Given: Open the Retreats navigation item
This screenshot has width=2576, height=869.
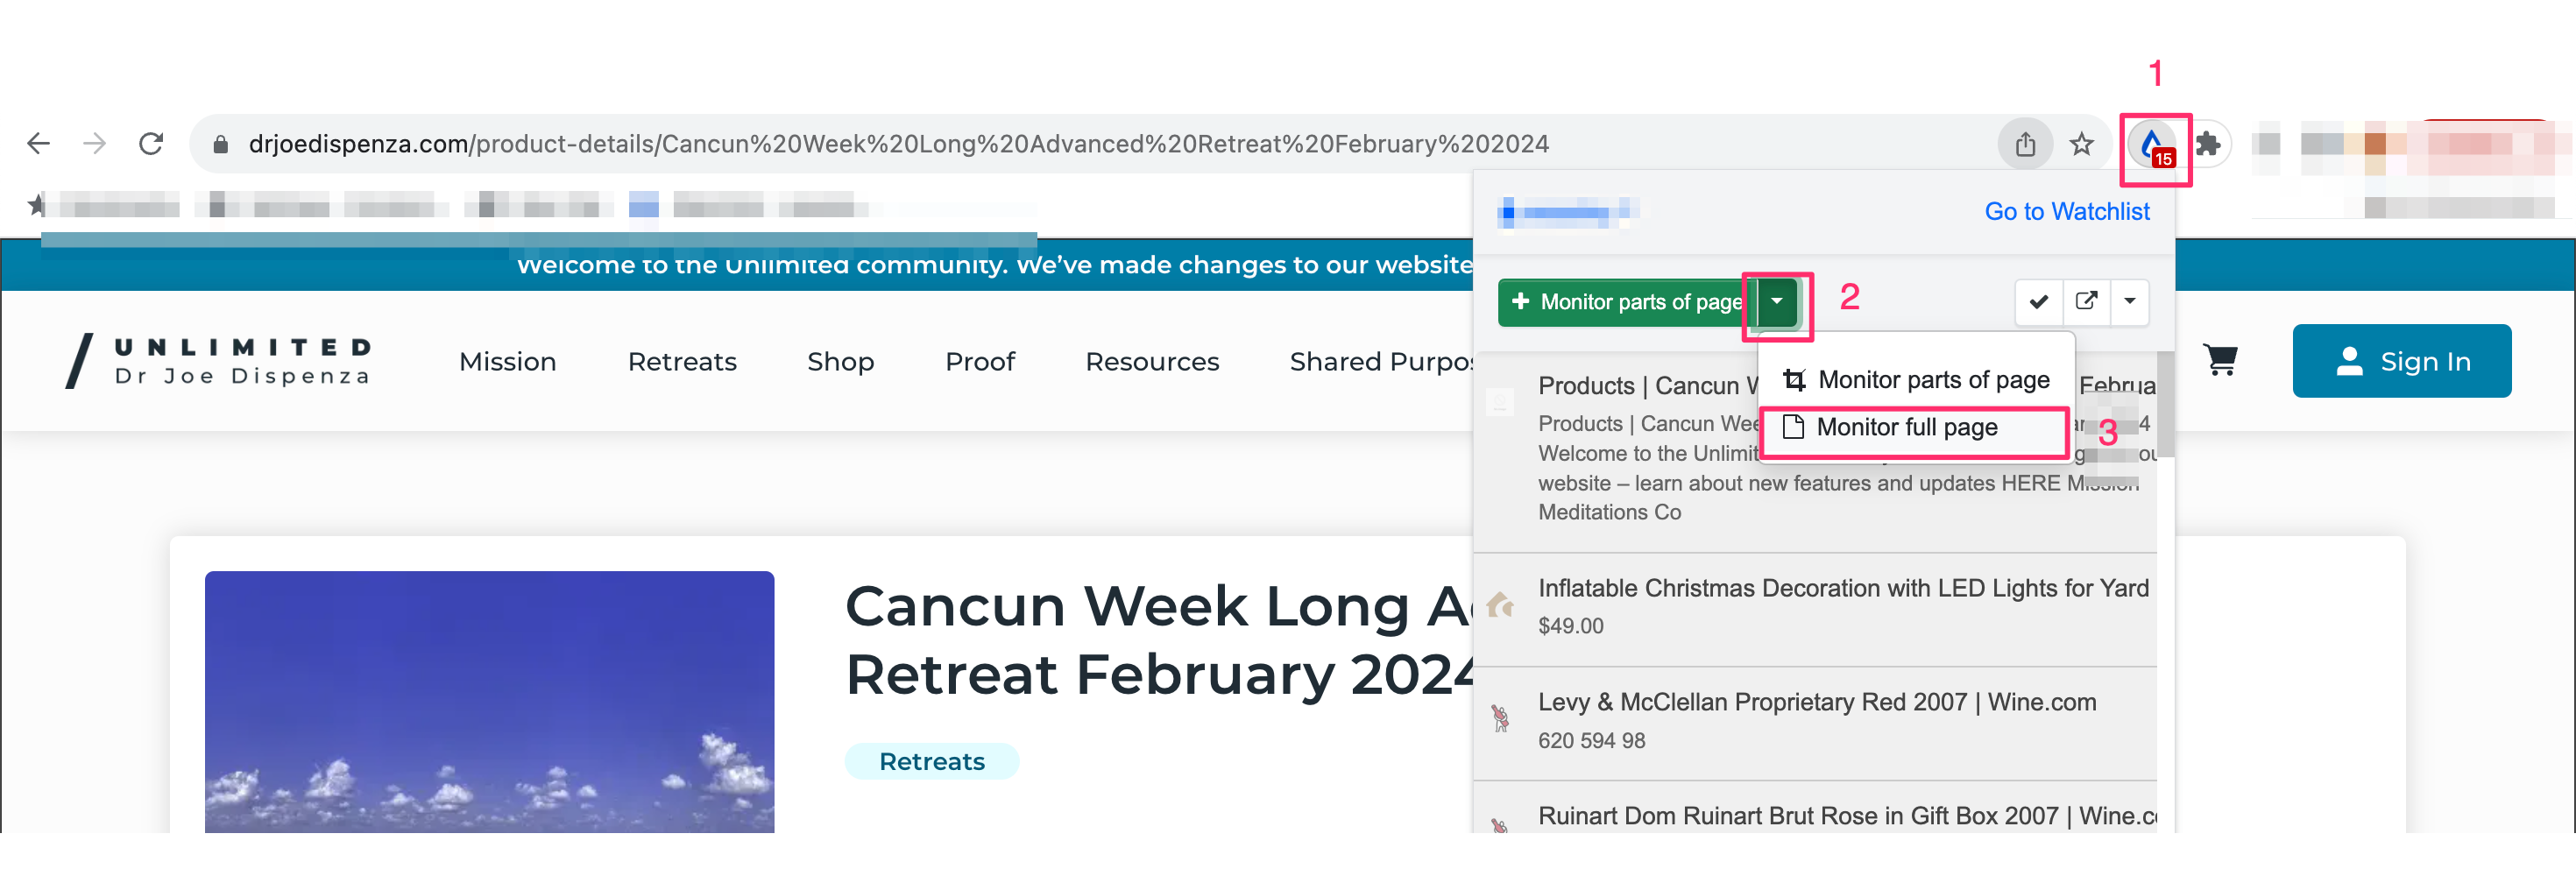Looking at the screenshot, I should pos(682,361).
